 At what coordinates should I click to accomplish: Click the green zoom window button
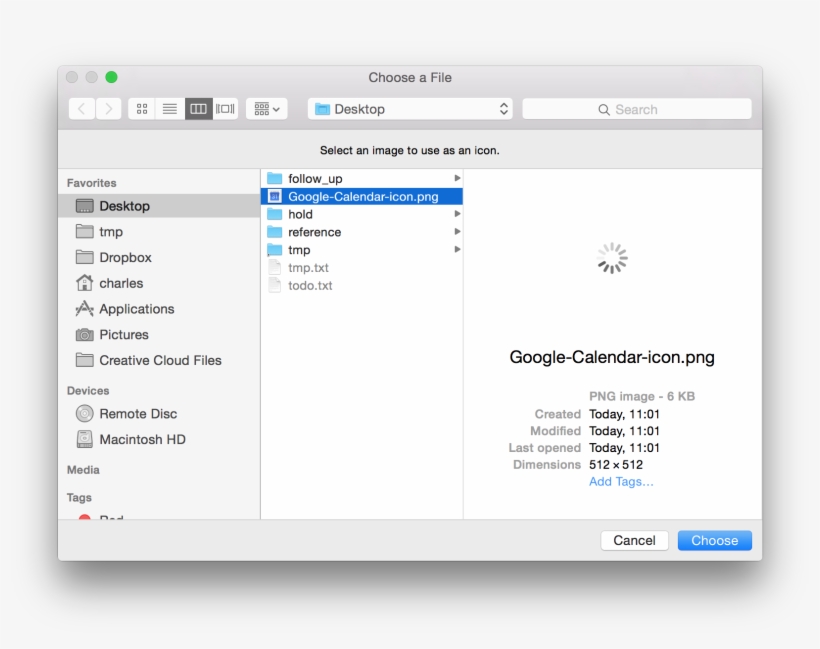click(x=111, y=77)
